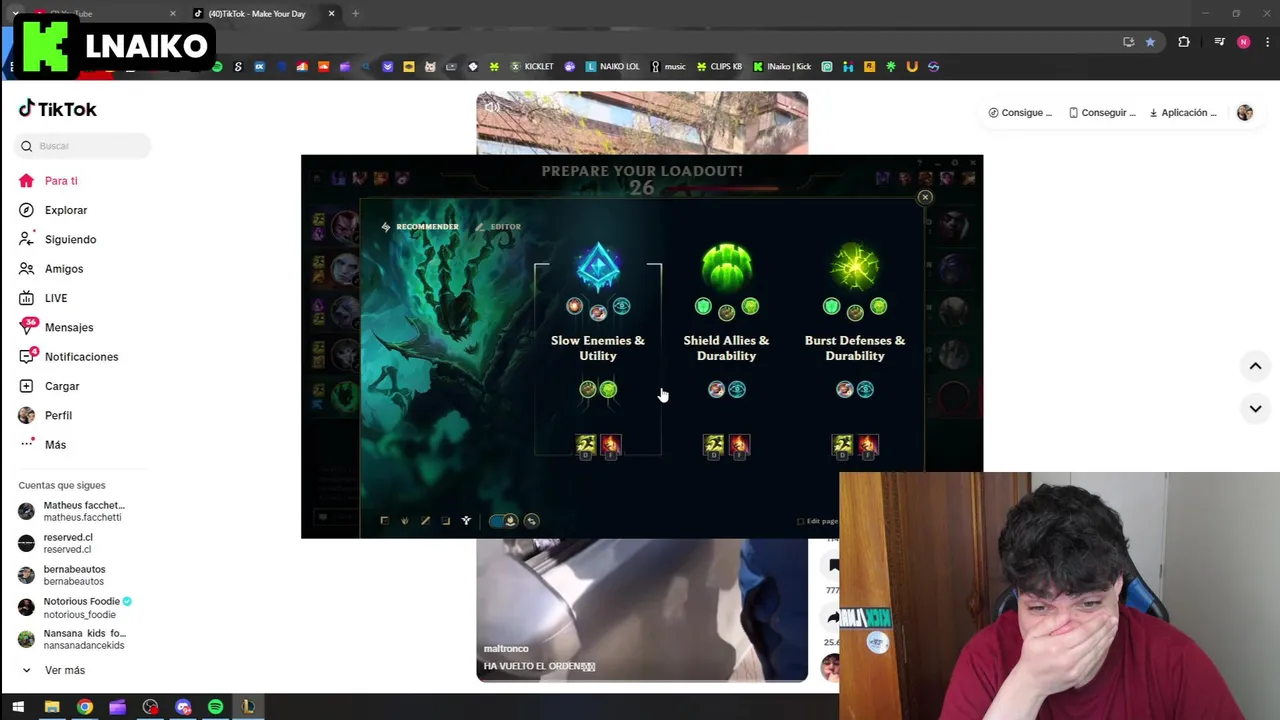Screen dimensions: 1280x720
Task: Bookmark this page with star icon
Action: pos(1150,42)
